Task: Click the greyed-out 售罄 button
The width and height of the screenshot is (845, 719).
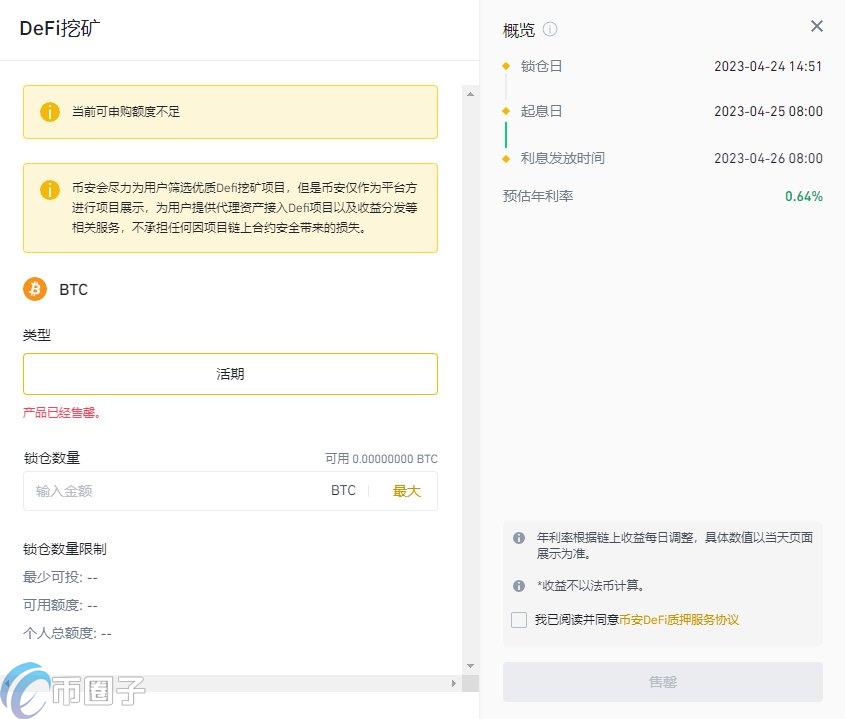Action: coord(662,682)
